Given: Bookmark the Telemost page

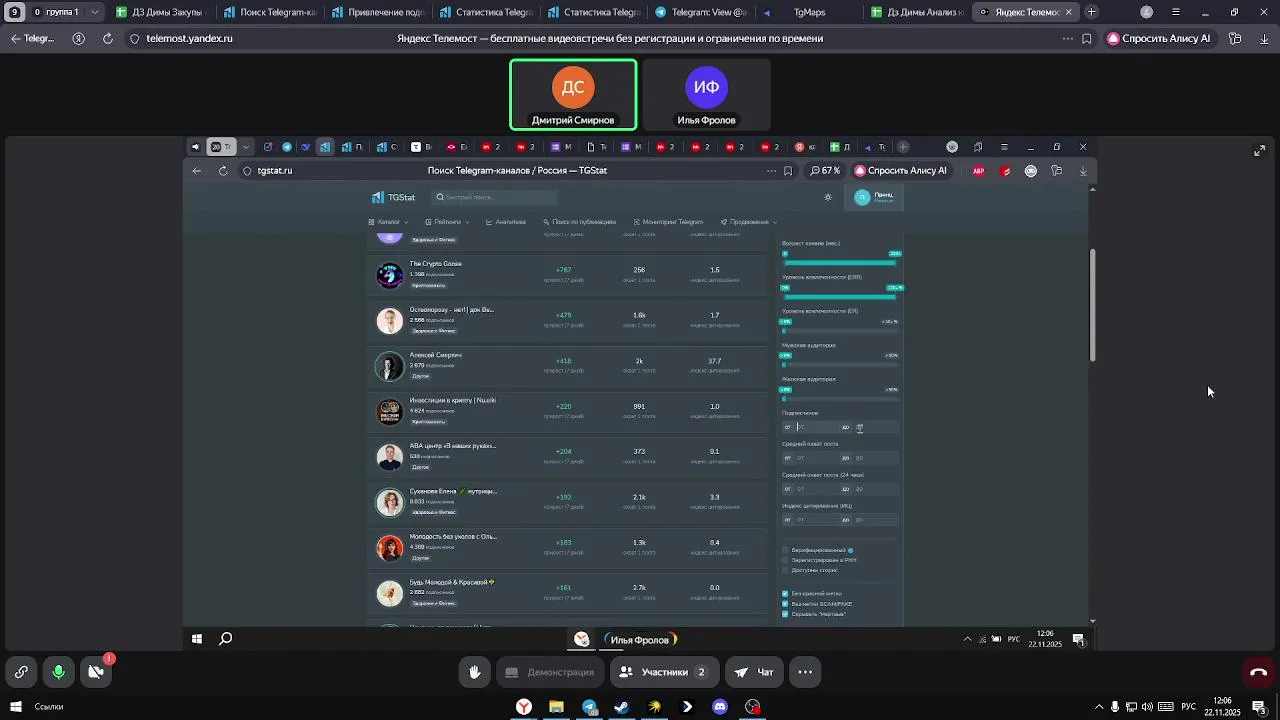Looking at the screenshot, I should click(x=1087, y=38).
